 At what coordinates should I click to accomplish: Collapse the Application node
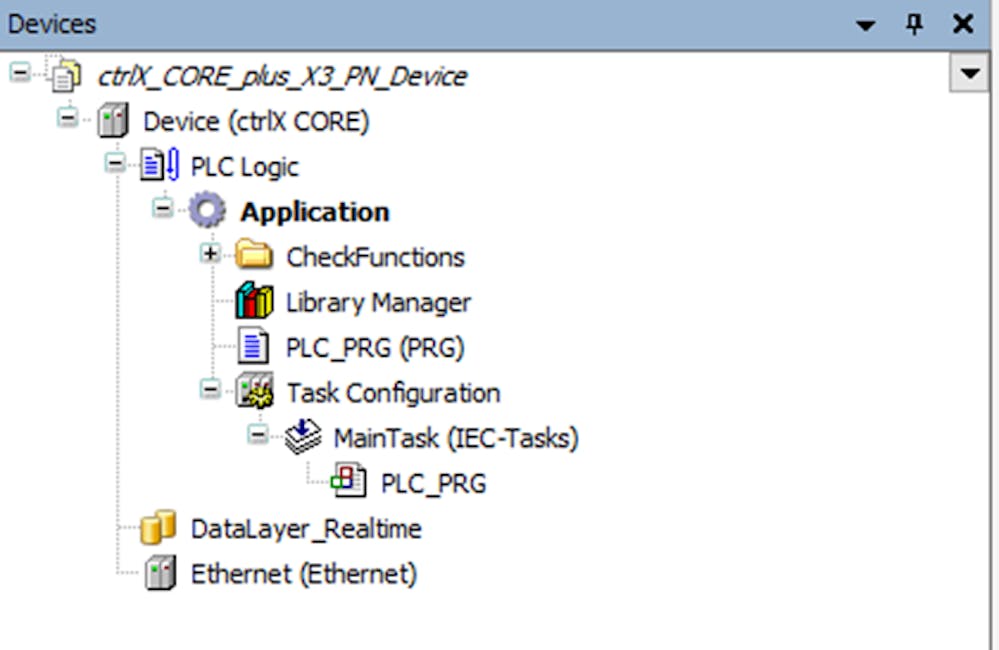pos(162,208)
